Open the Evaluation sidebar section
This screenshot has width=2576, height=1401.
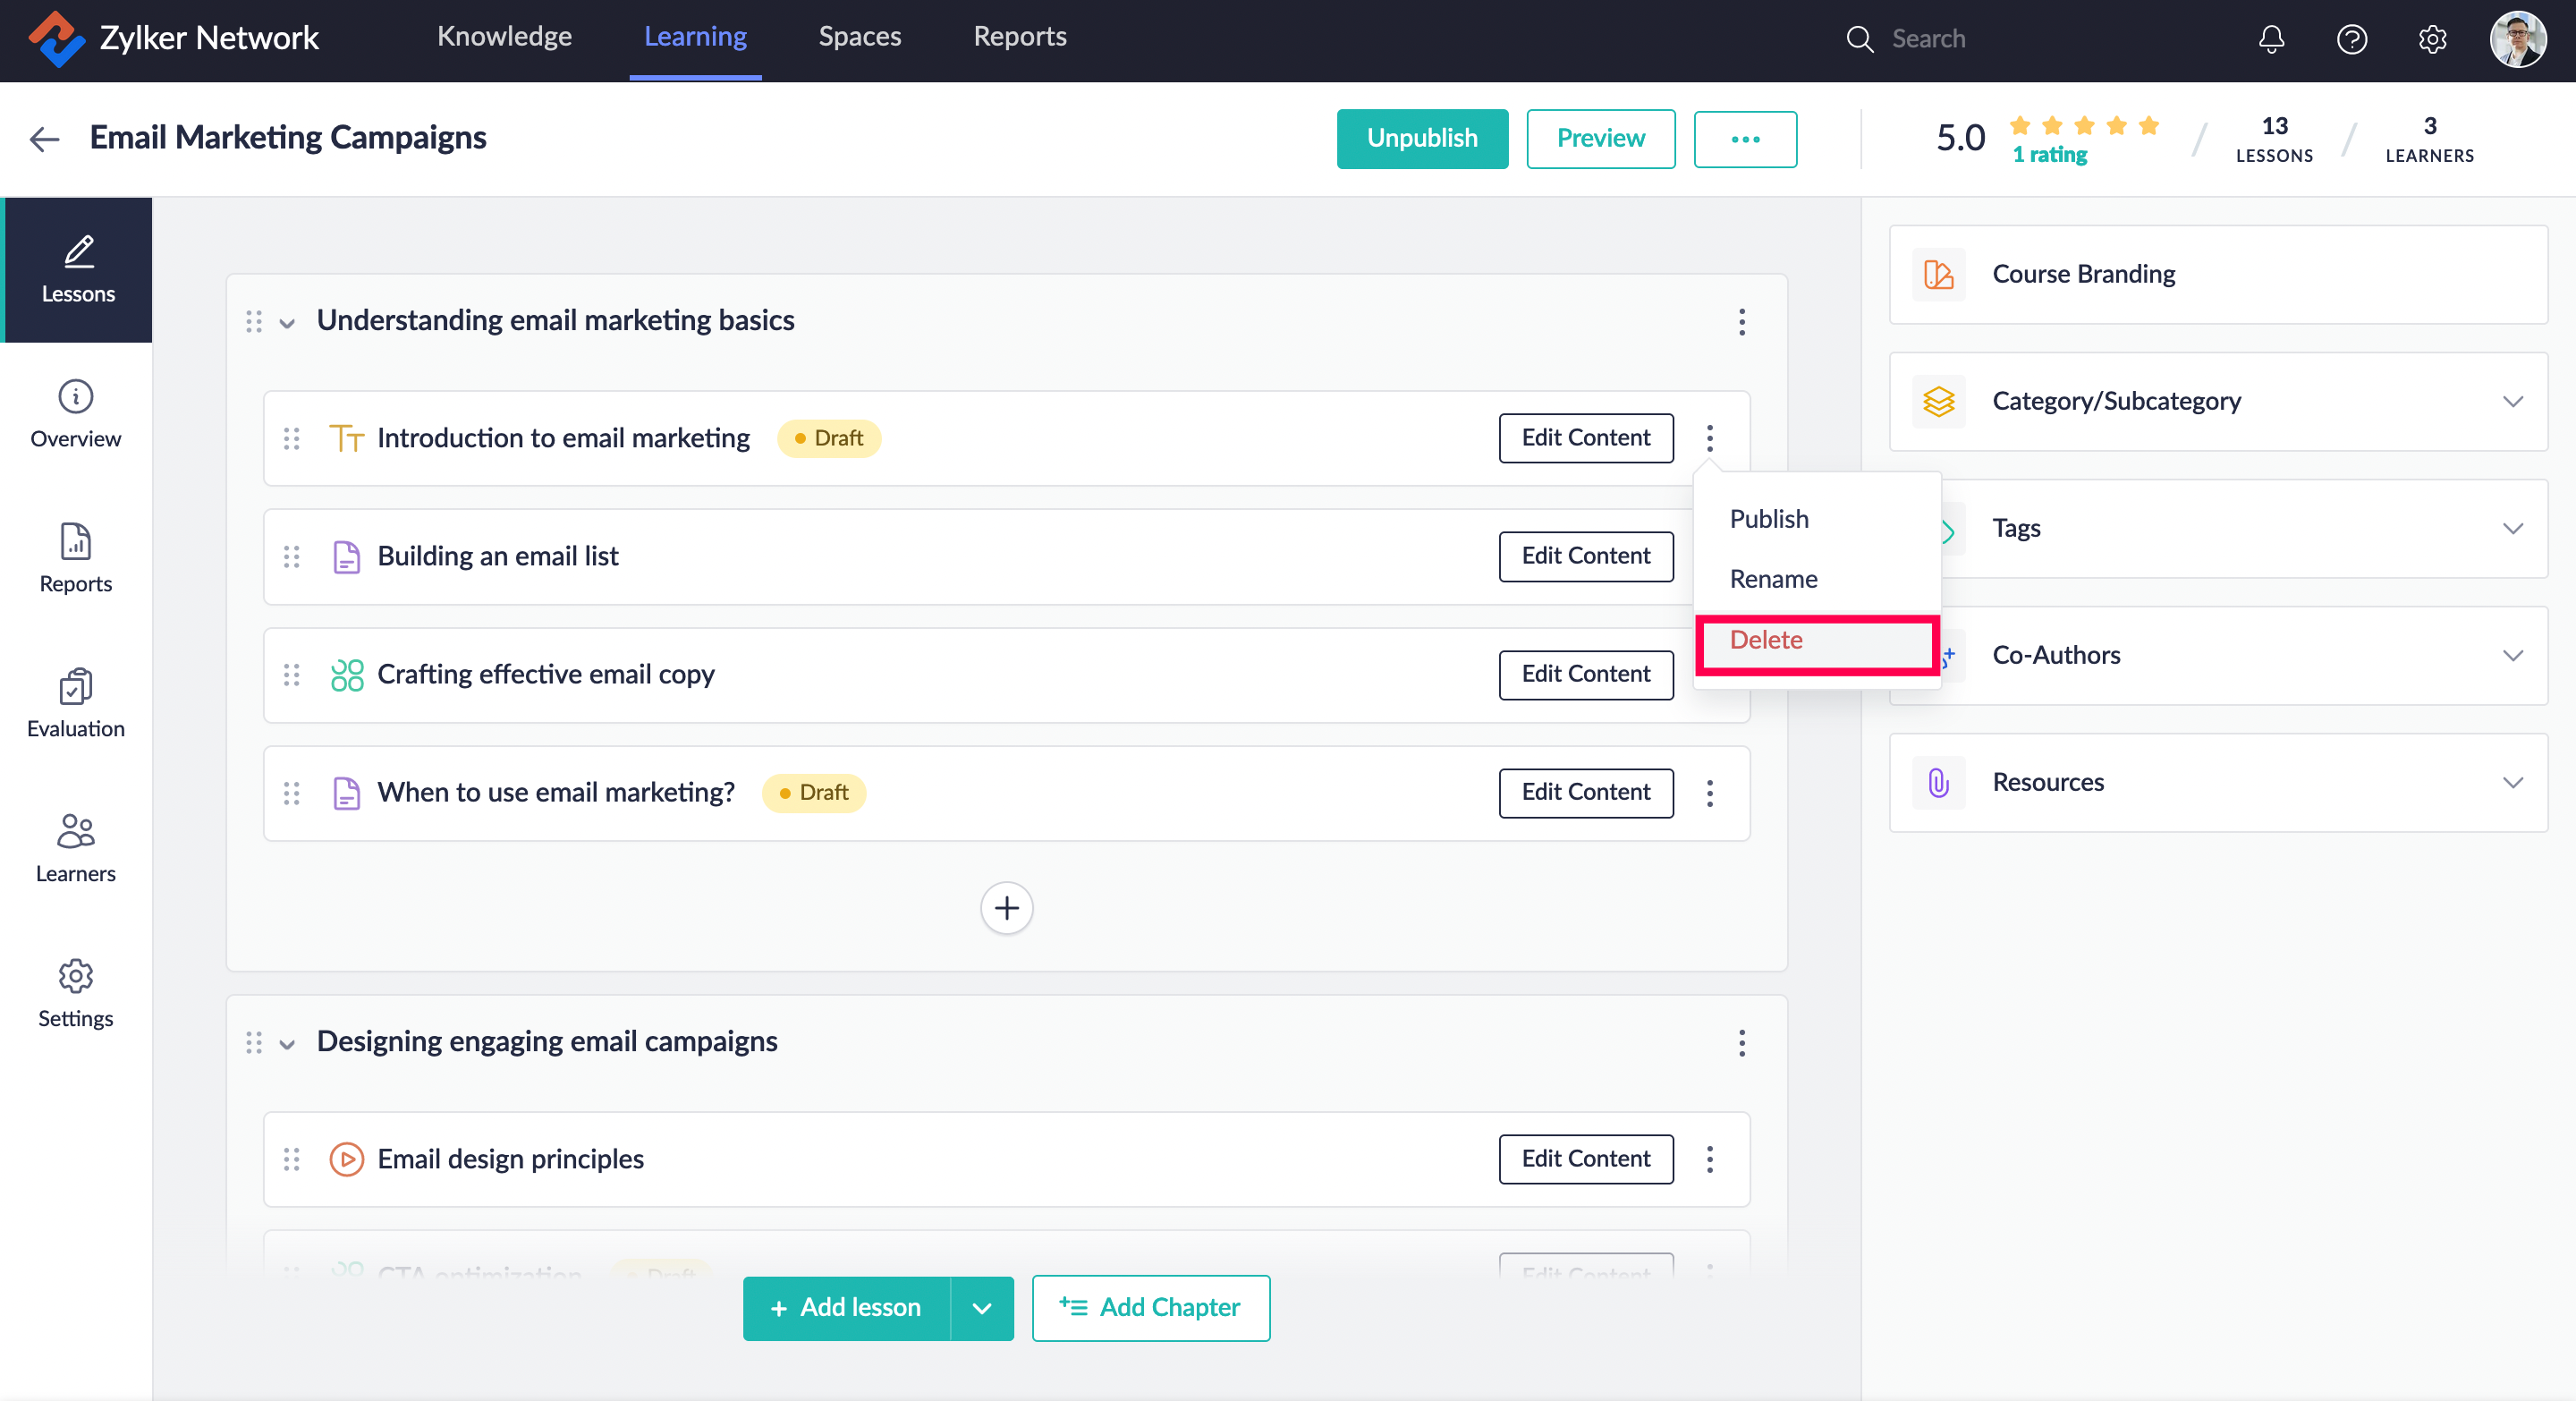(76, 703)
